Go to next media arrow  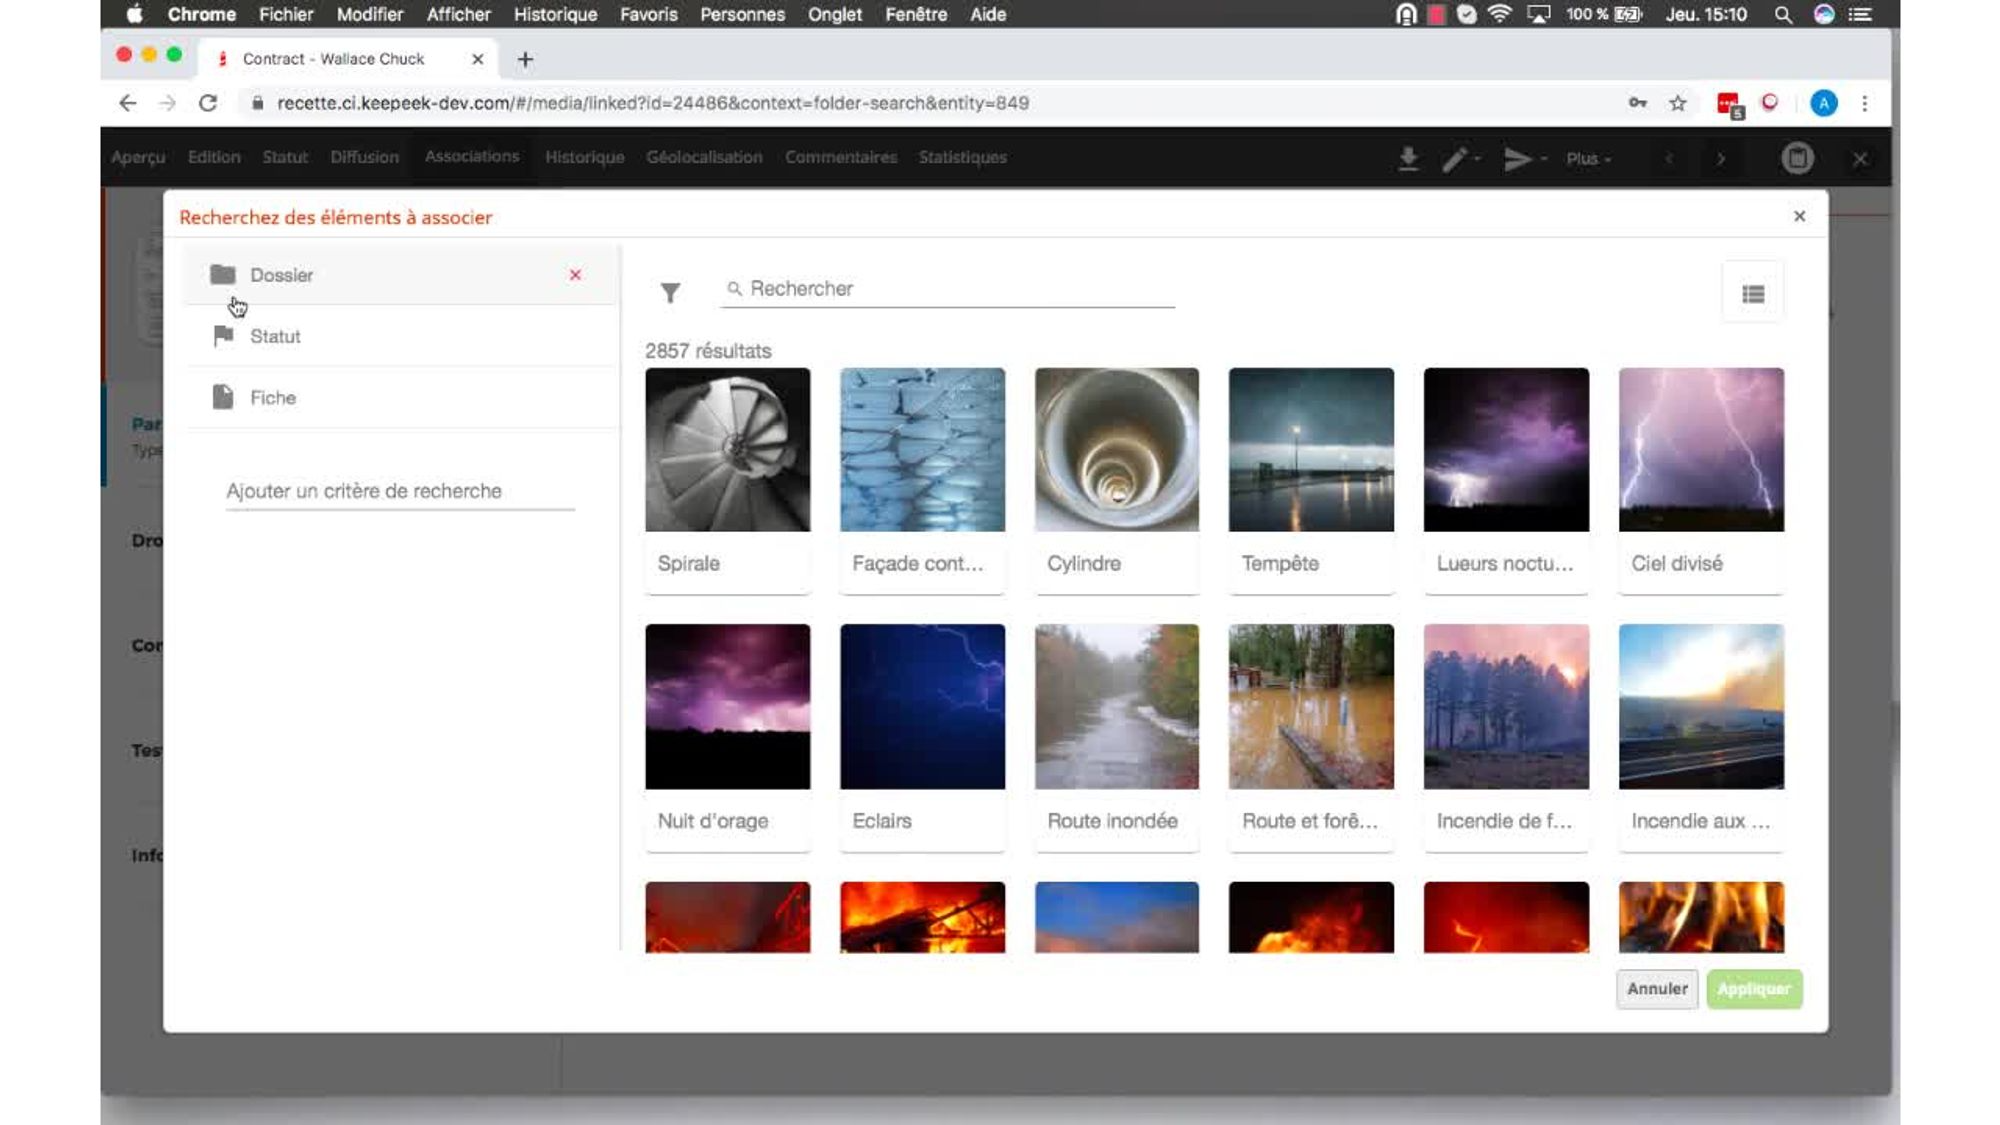click(1721, 158)
